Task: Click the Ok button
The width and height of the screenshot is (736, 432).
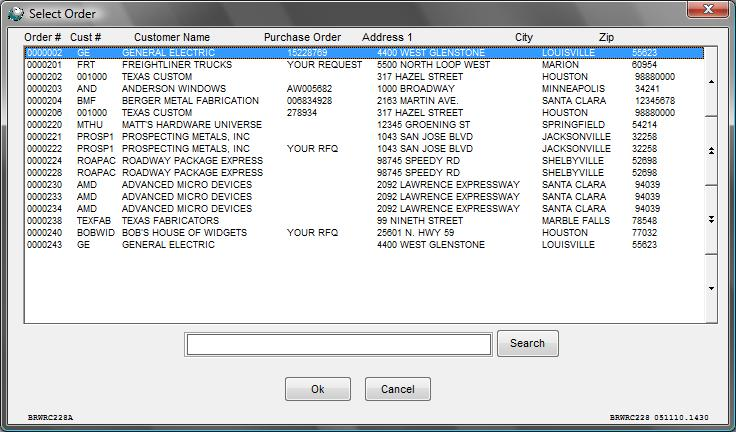Action: [318, 389]
